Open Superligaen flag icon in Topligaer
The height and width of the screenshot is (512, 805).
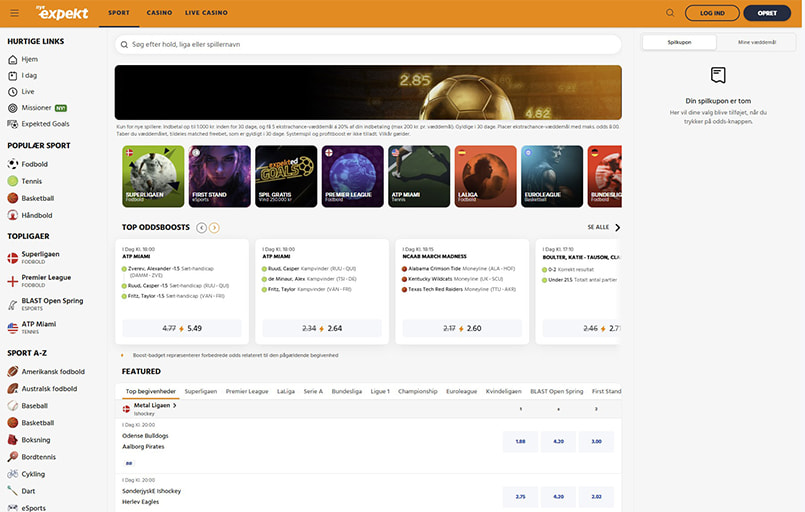pyautogui.click(x=13, y=258)
